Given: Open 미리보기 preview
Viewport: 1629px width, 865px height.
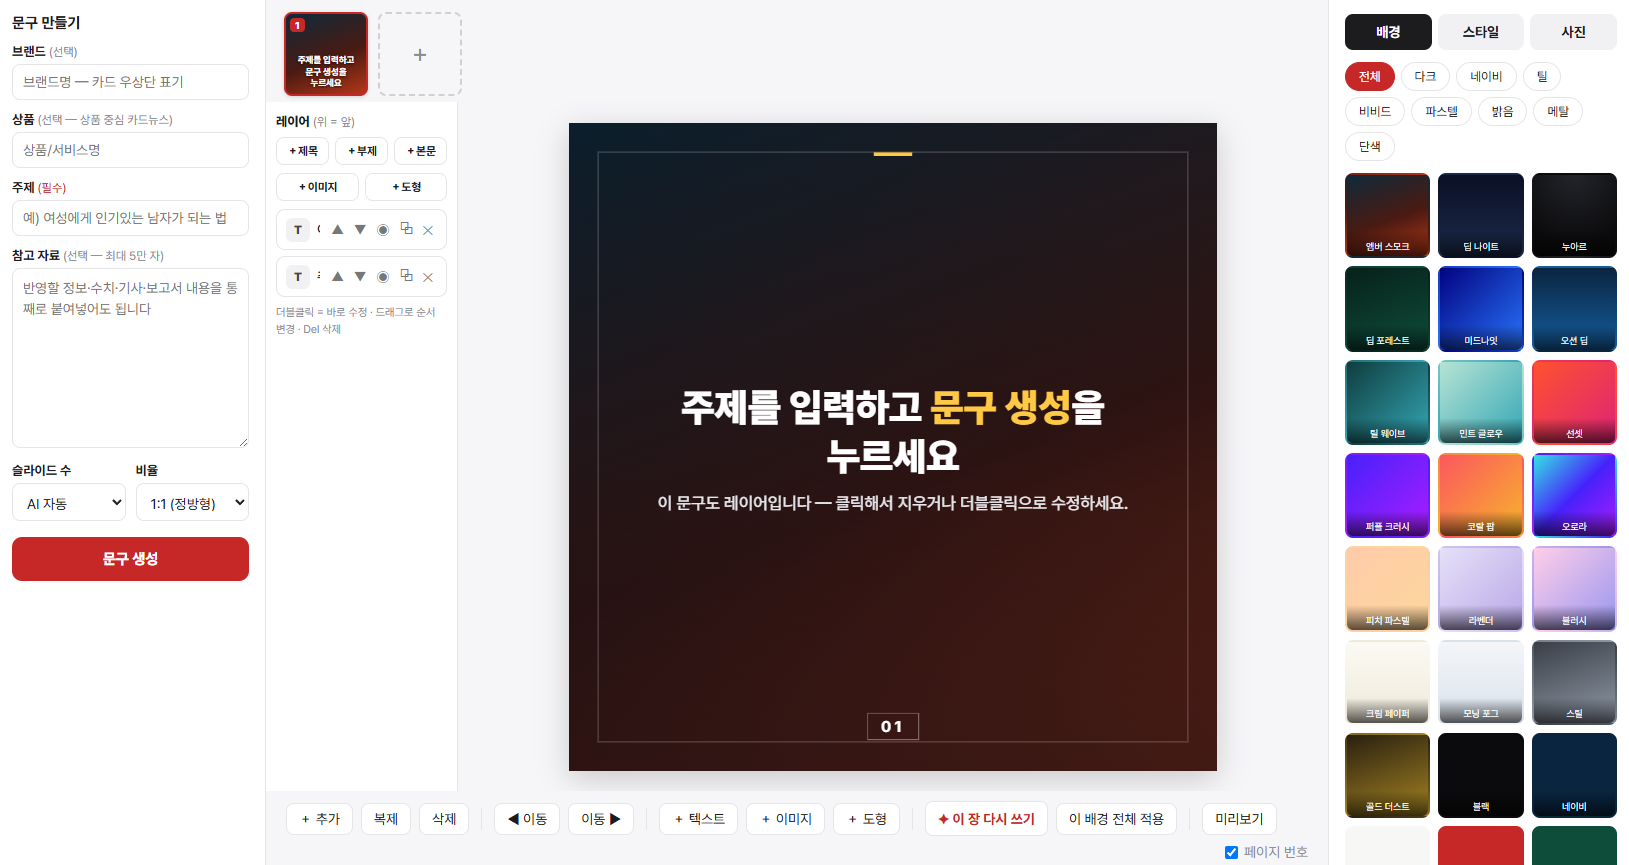Looking at the screenshot, I should click(1239, 819).
